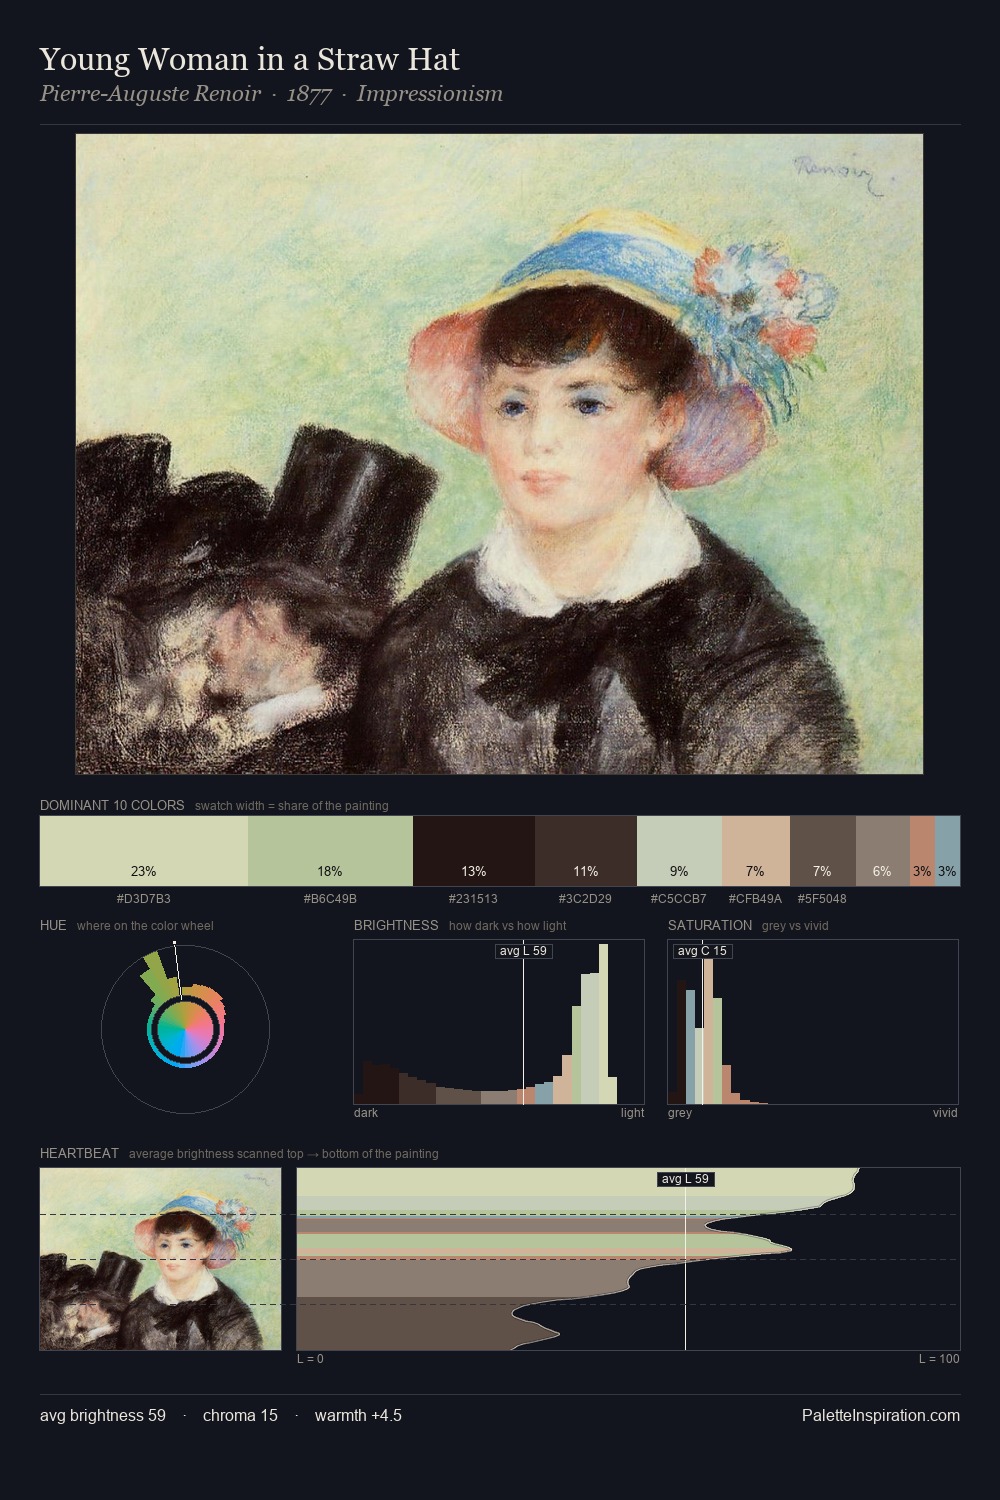1000x1500 pixels.
Task: Click the brightness histogram chart
Action: (x=499, y=1022)
